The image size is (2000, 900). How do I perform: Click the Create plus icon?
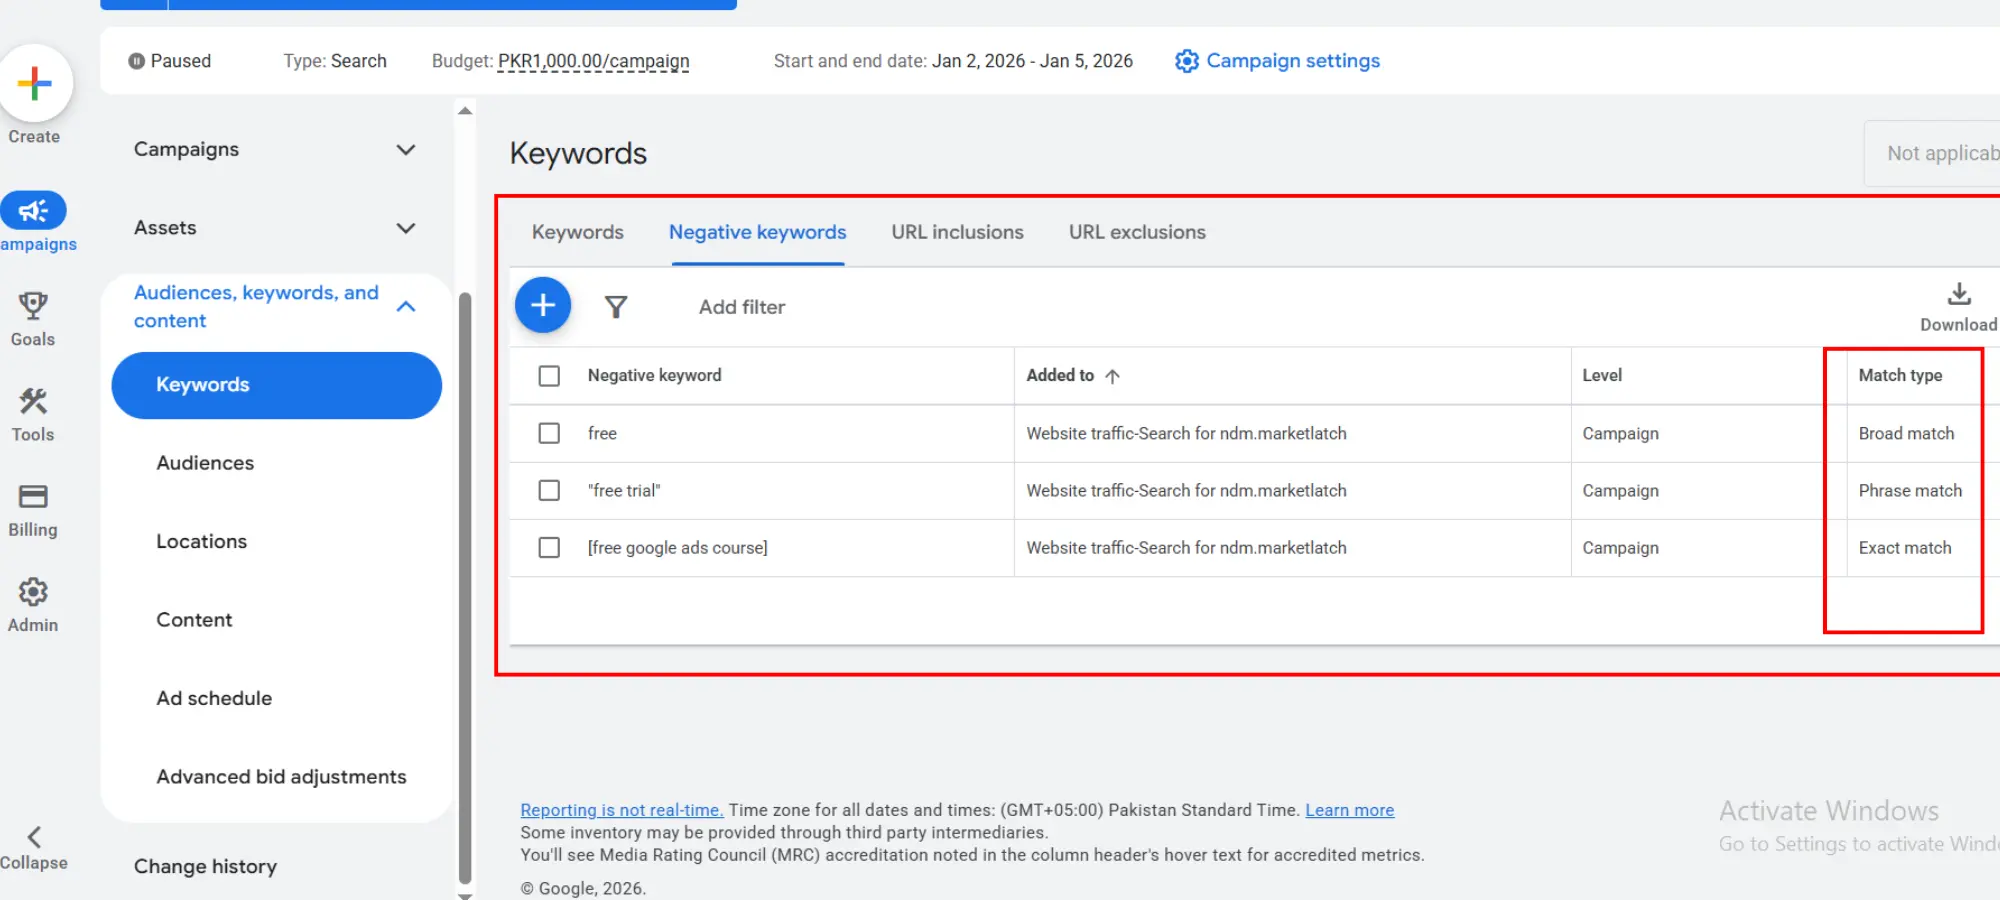[x=35, y=83]
